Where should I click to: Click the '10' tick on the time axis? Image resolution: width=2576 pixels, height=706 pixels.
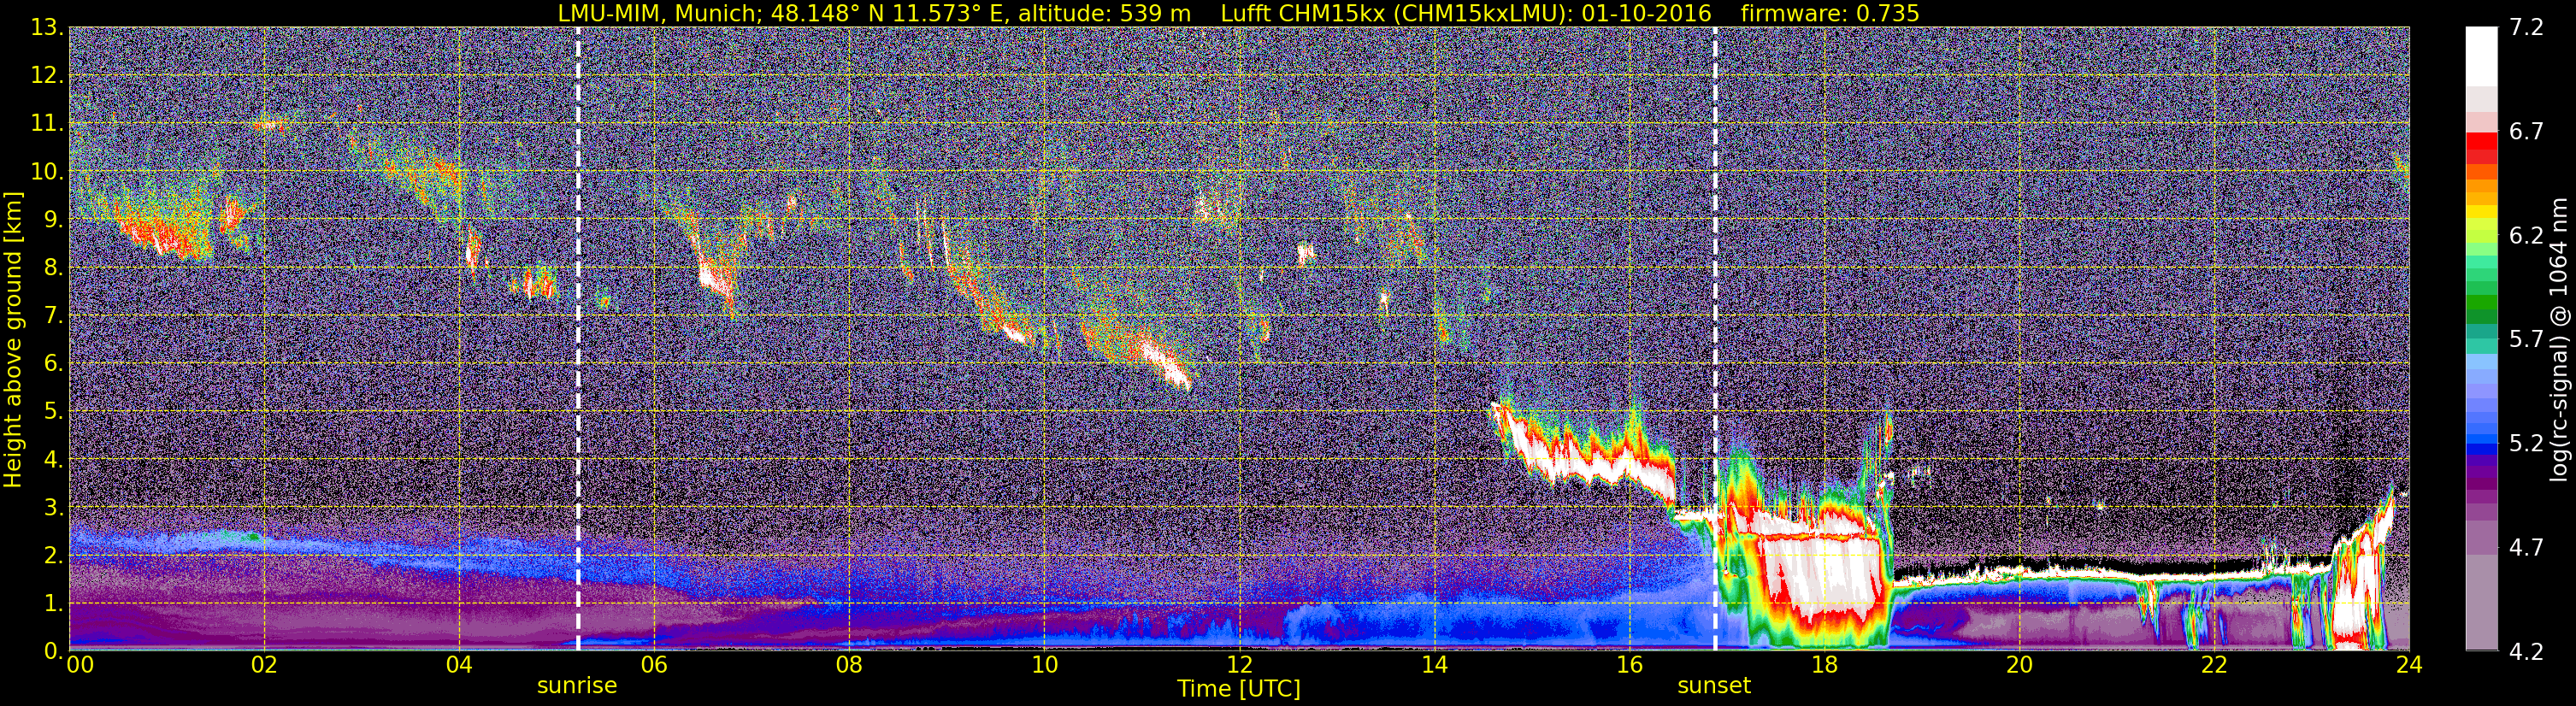tap(1044, 666)
